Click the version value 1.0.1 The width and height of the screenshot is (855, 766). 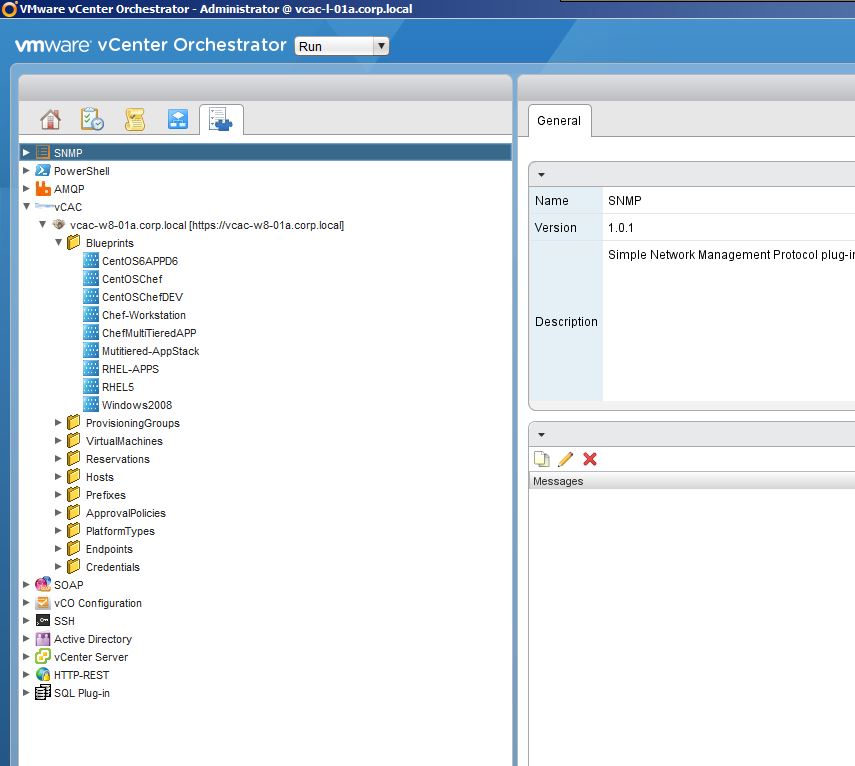click(621, 228)
